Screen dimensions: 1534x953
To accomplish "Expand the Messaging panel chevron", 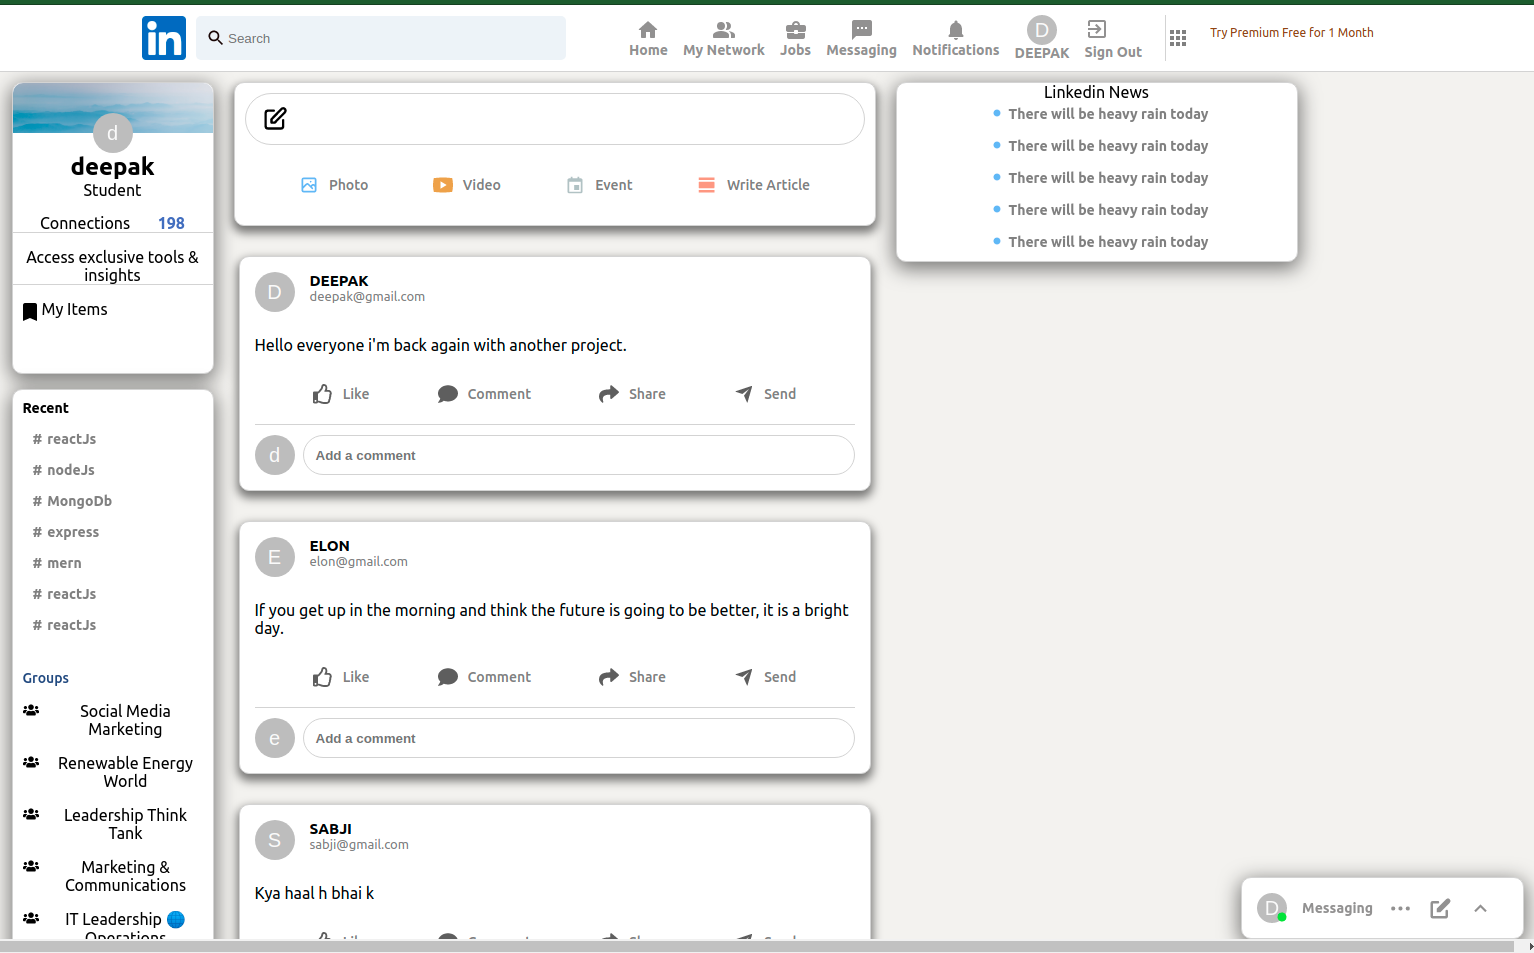I will 1480,908.
